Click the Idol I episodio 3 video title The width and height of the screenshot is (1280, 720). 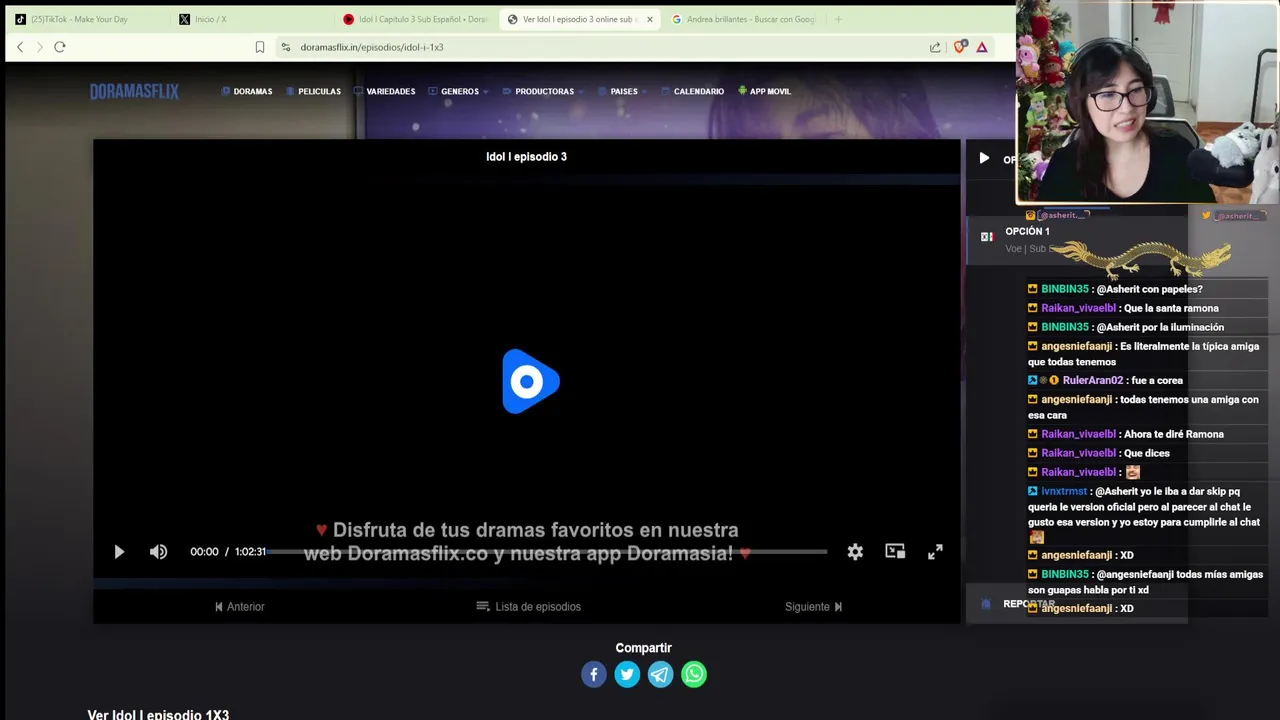click(526, 156)
